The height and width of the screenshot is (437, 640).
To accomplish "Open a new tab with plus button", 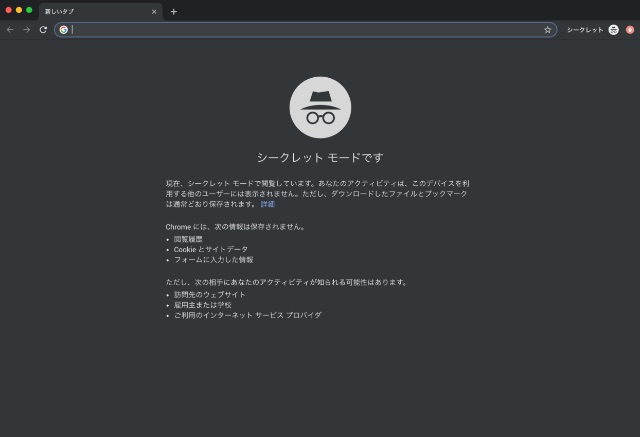I will (x=174, y=12).
